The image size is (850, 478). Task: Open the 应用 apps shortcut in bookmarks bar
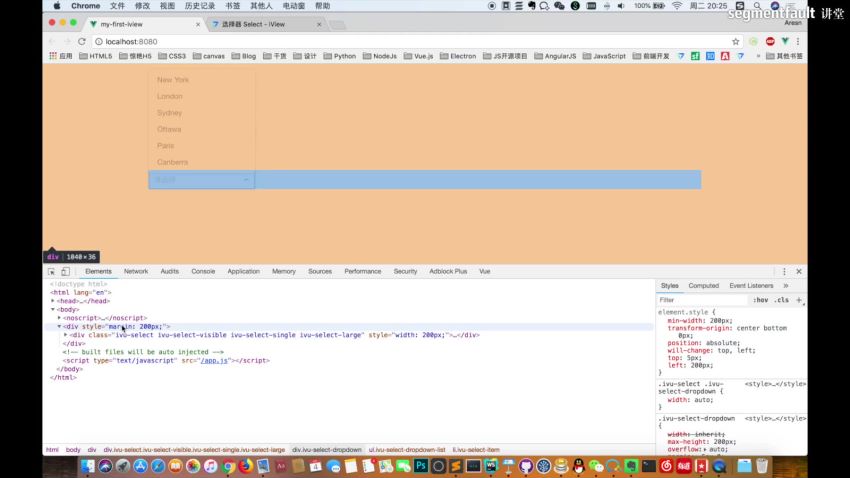(61, 56)
